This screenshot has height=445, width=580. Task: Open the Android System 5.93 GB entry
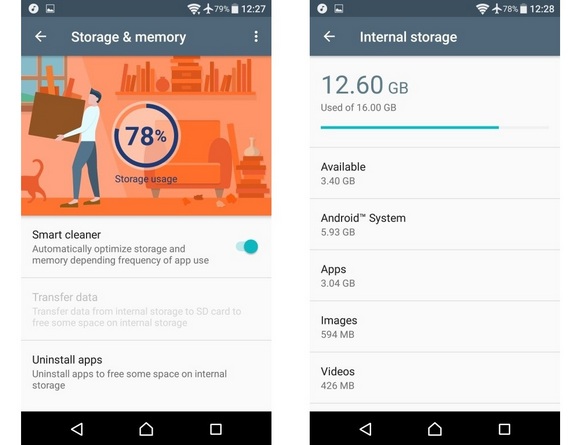tap(435, 225)
